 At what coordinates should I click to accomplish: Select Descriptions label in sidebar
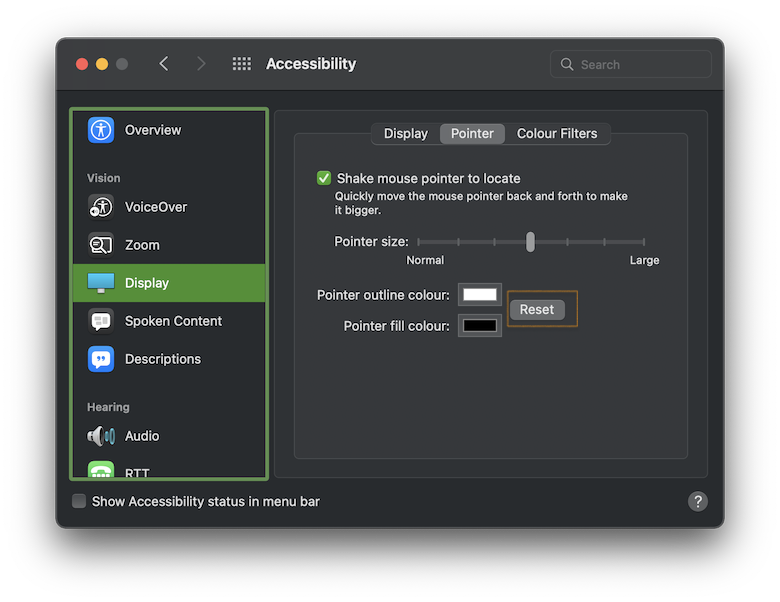tap(163, 359)
